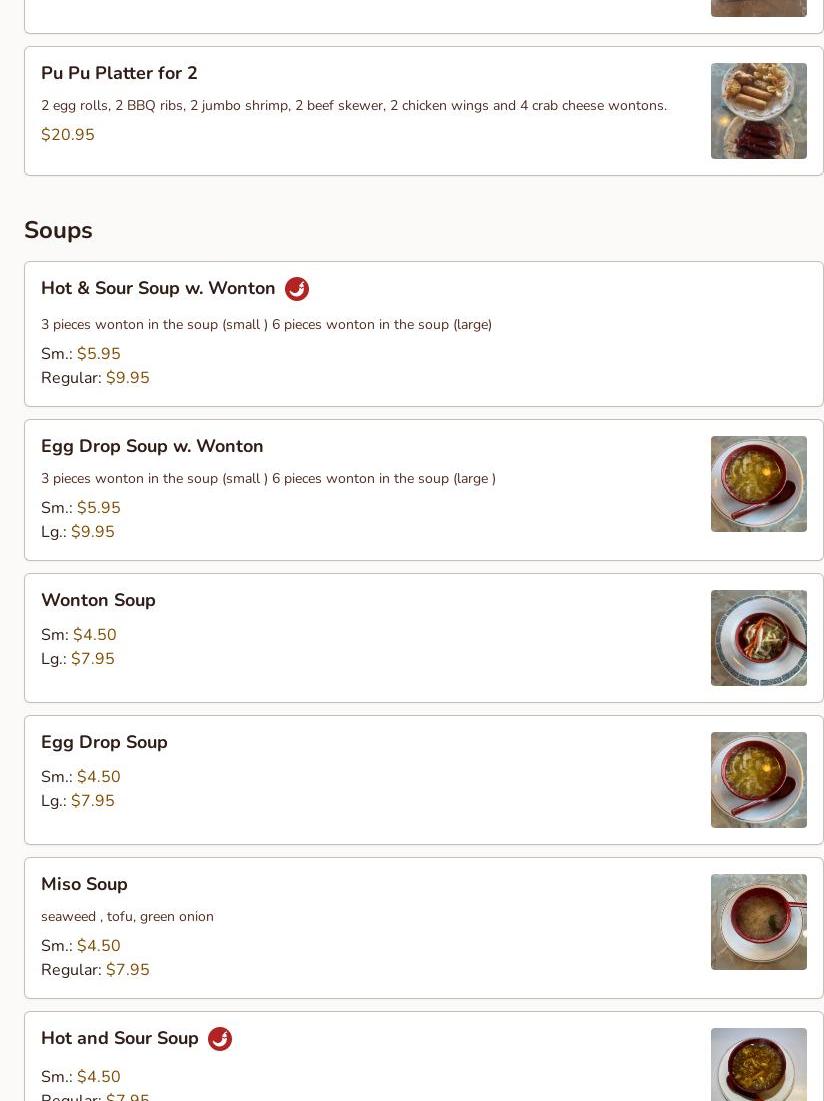
Task: Click Miso Soup description seaweed, tofu, green onion
Action: pos(127,916)
